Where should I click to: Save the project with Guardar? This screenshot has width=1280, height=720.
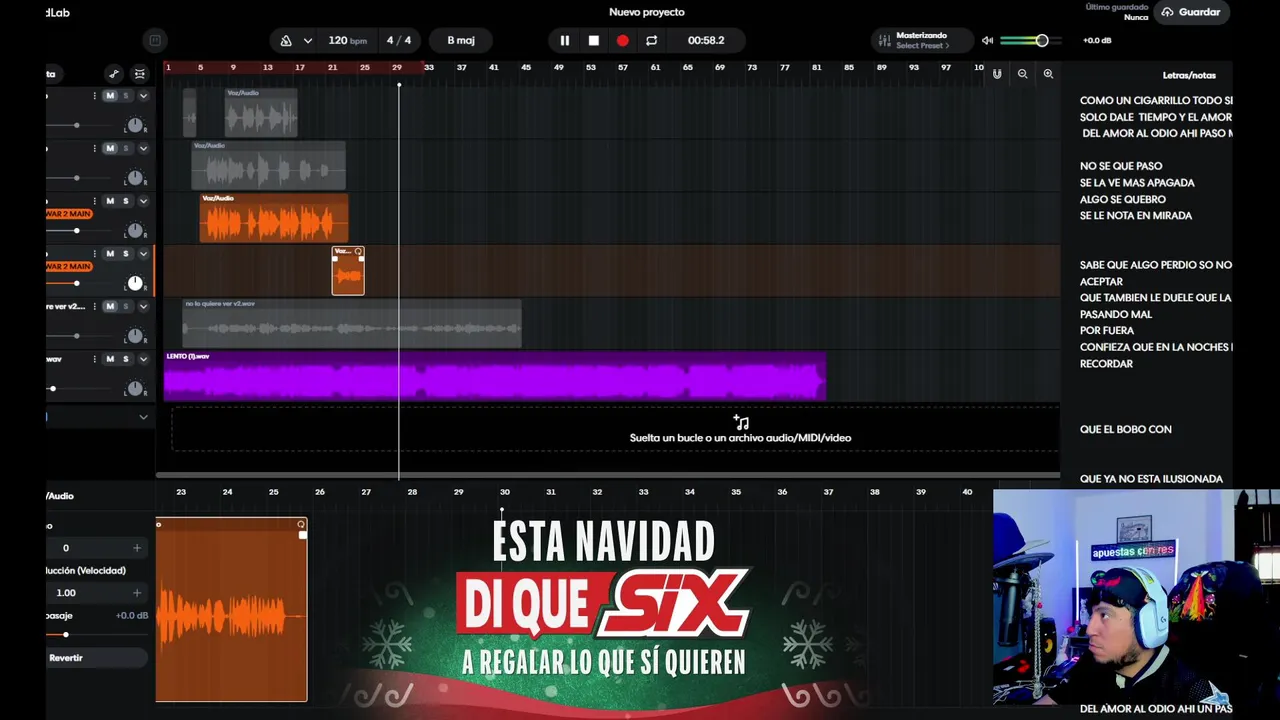click(1190, 12)
